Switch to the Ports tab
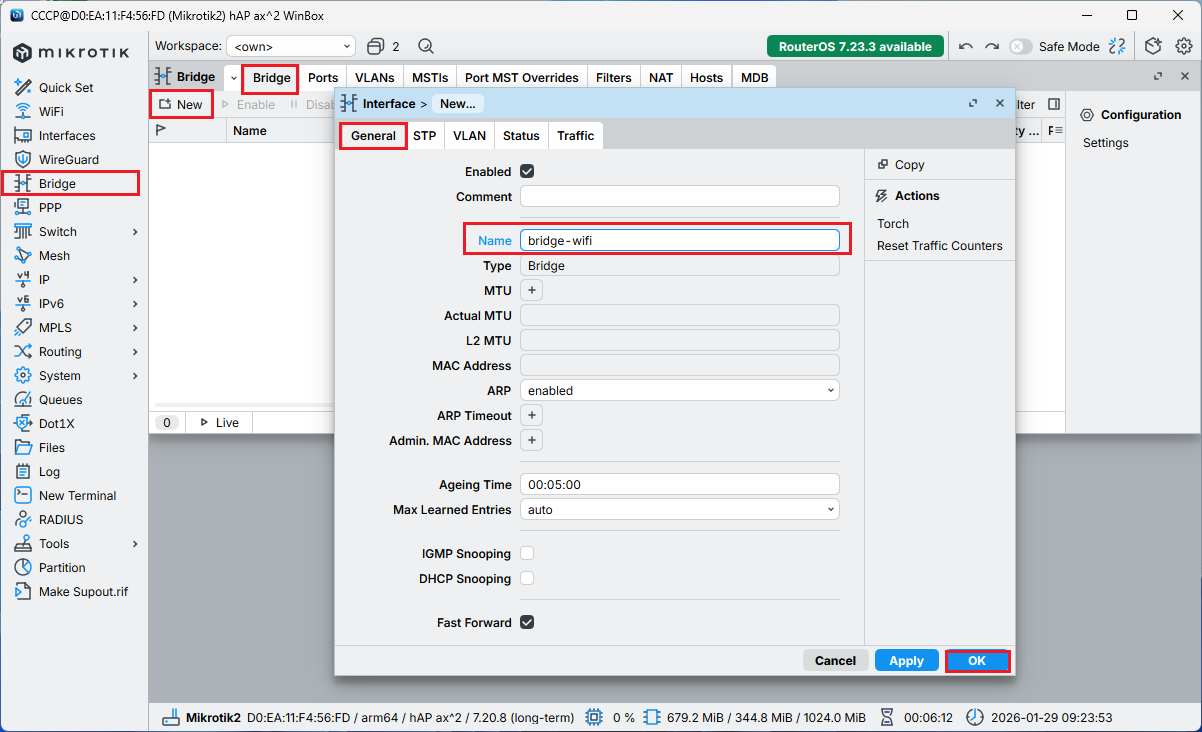The width and height of the screenshot is (1202, 732). [323, 78]
